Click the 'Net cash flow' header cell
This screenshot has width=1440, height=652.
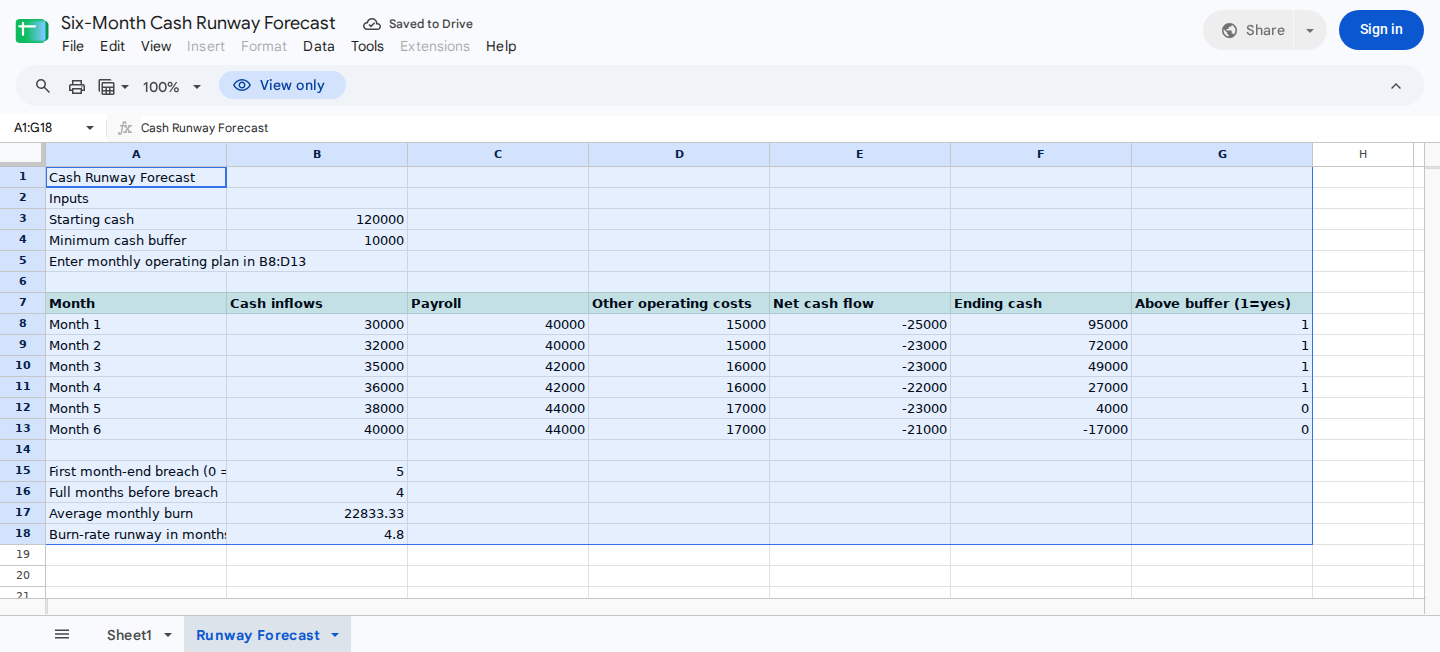(x=860, y=303)
